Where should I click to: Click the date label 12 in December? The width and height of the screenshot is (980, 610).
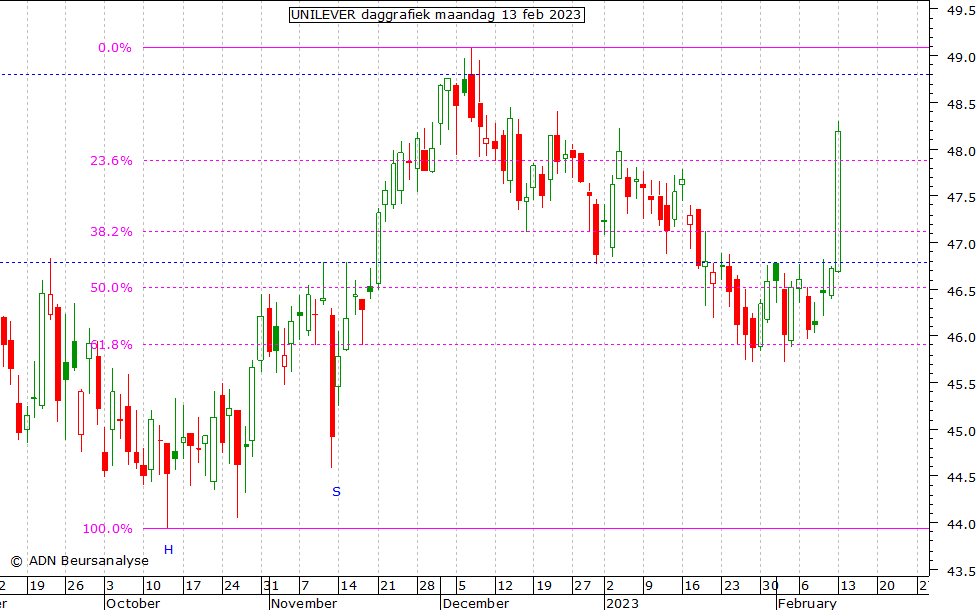click(504, 586)
